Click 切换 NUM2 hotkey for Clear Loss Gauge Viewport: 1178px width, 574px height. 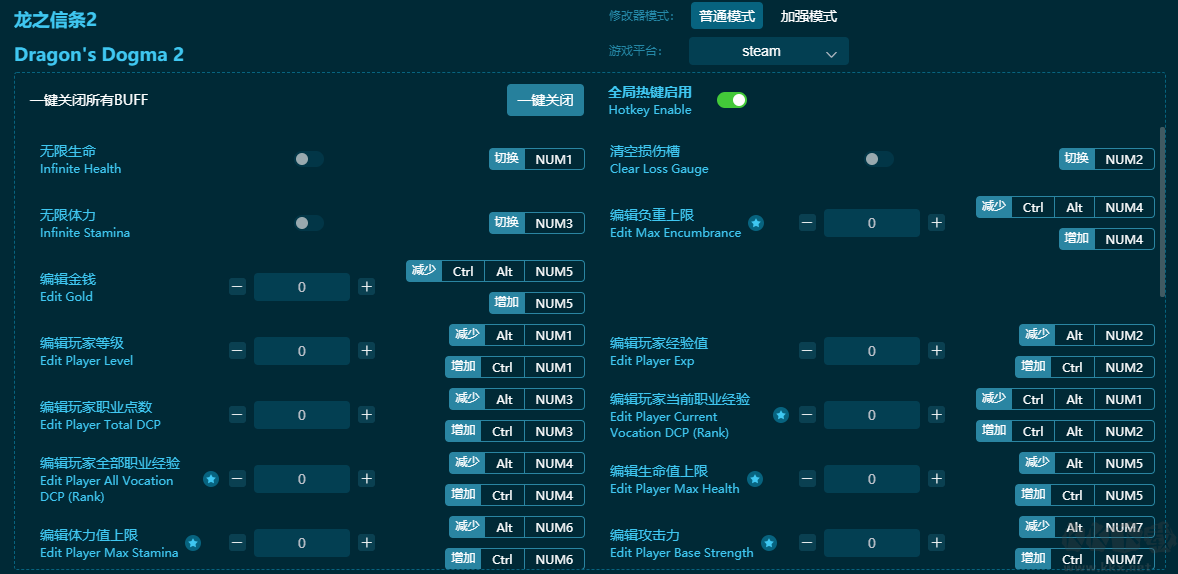coord(1107,159)
